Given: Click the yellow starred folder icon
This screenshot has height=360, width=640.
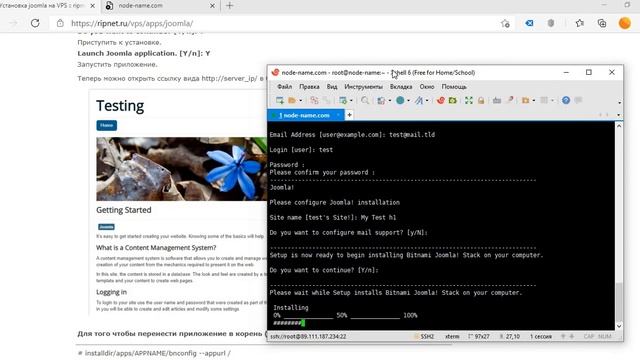Looking at the screenshot, I should (x=525, y=100).
